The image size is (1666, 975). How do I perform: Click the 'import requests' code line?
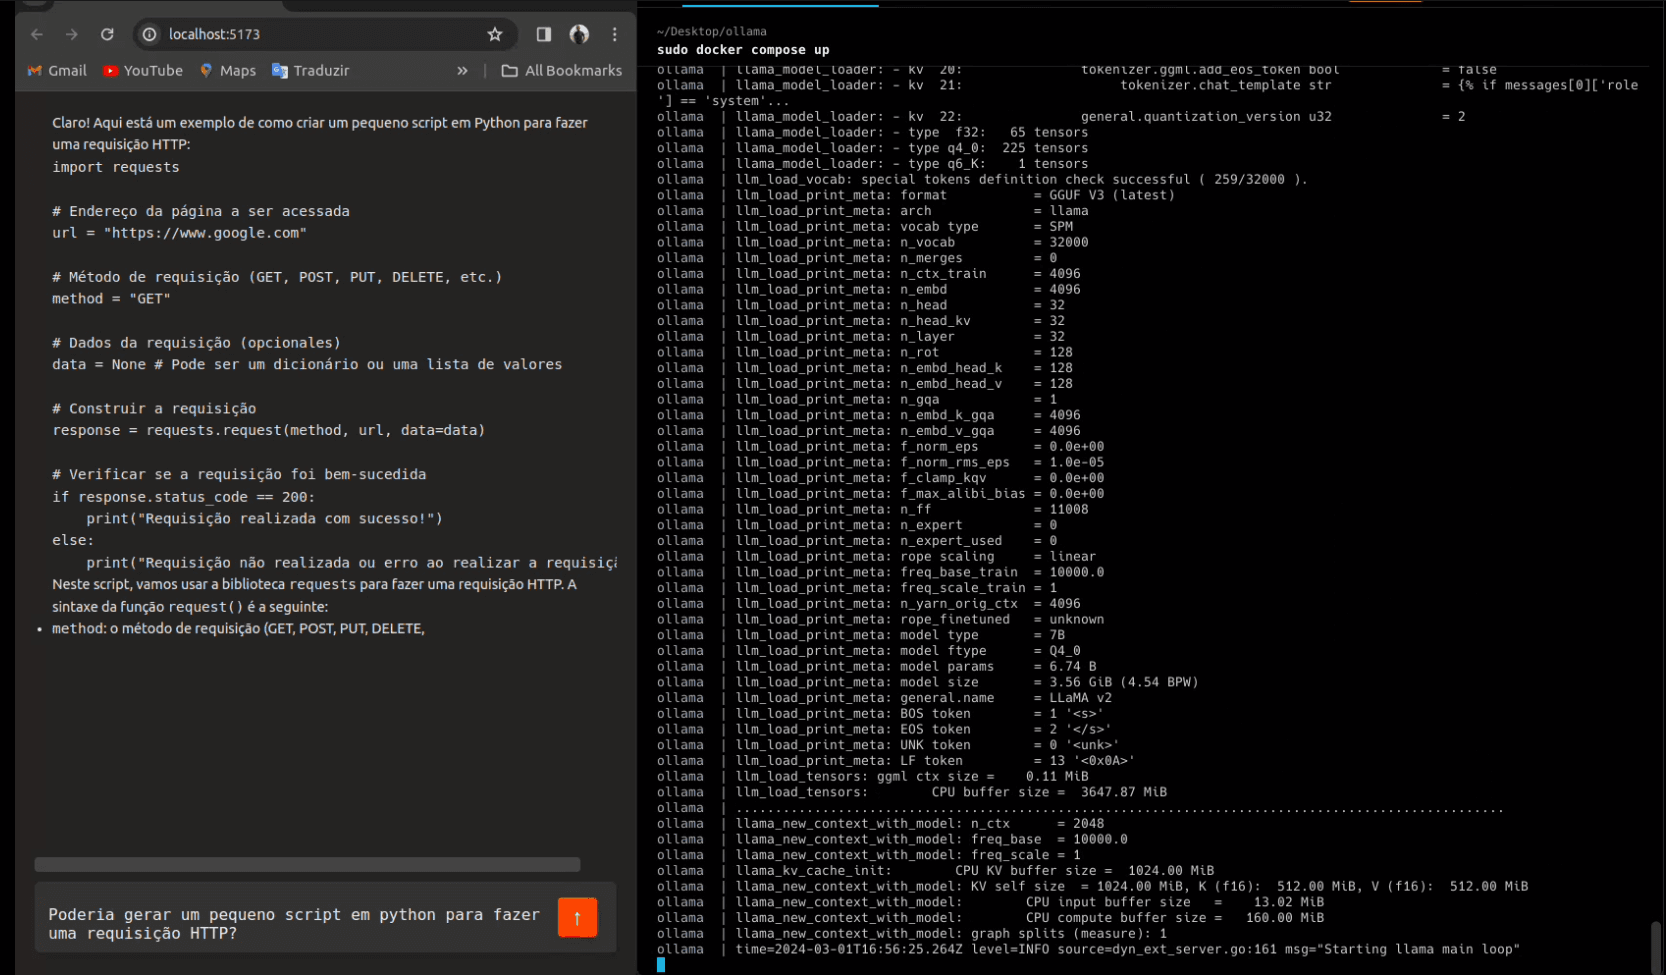click(116, 167)
